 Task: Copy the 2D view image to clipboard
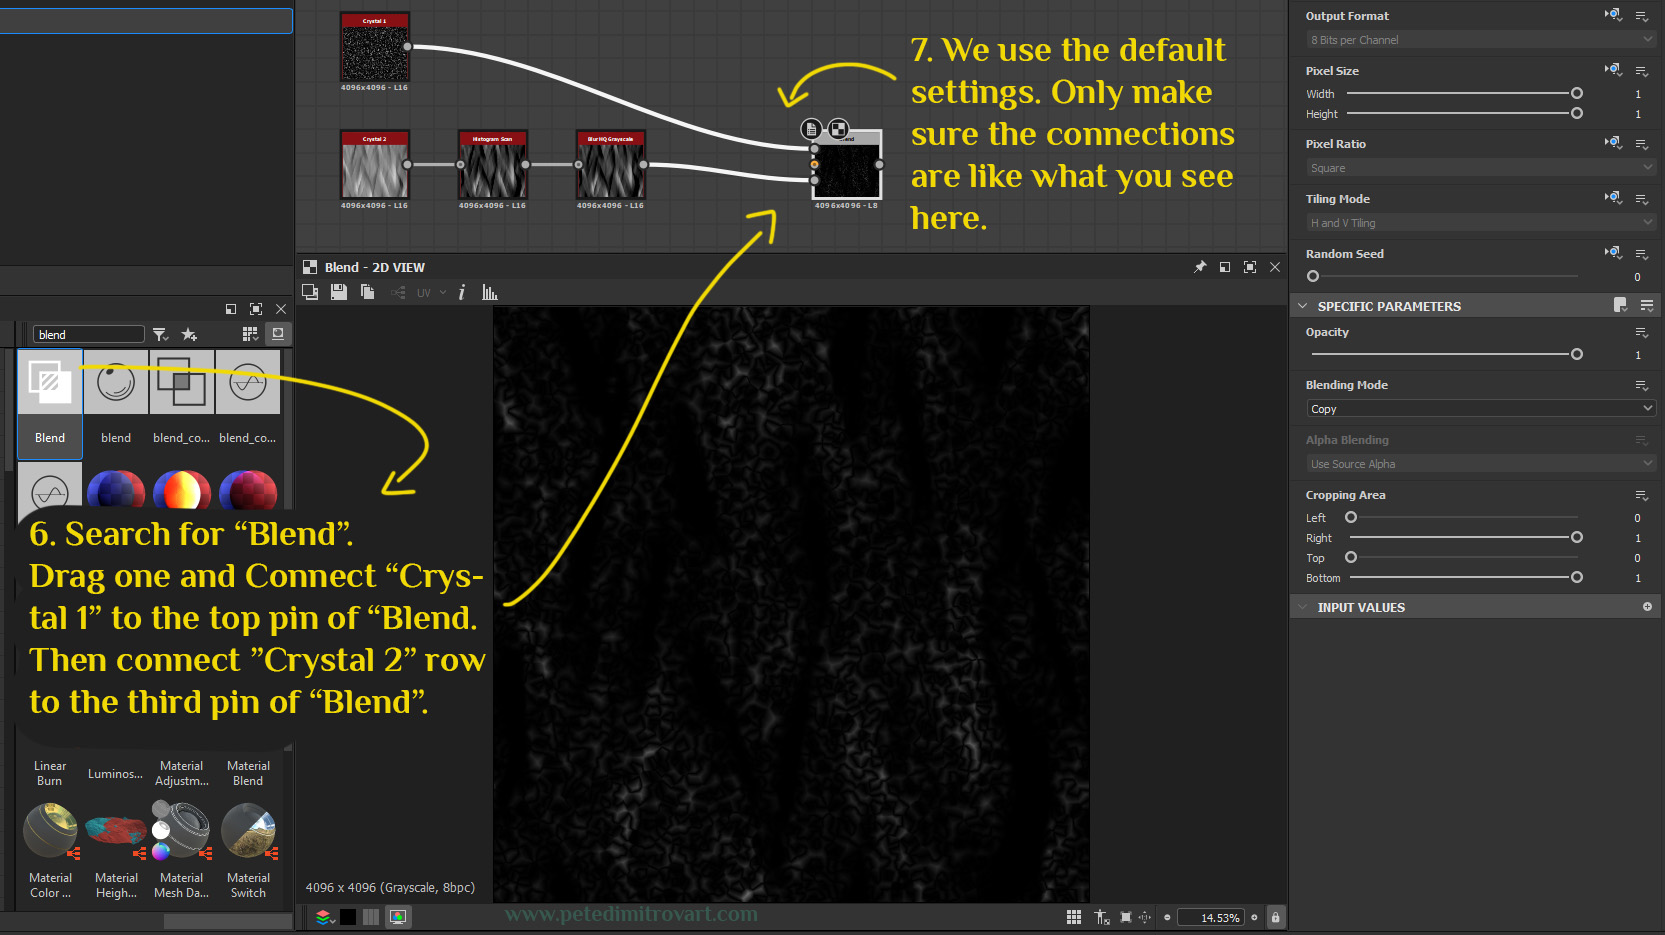click(367, 292)
